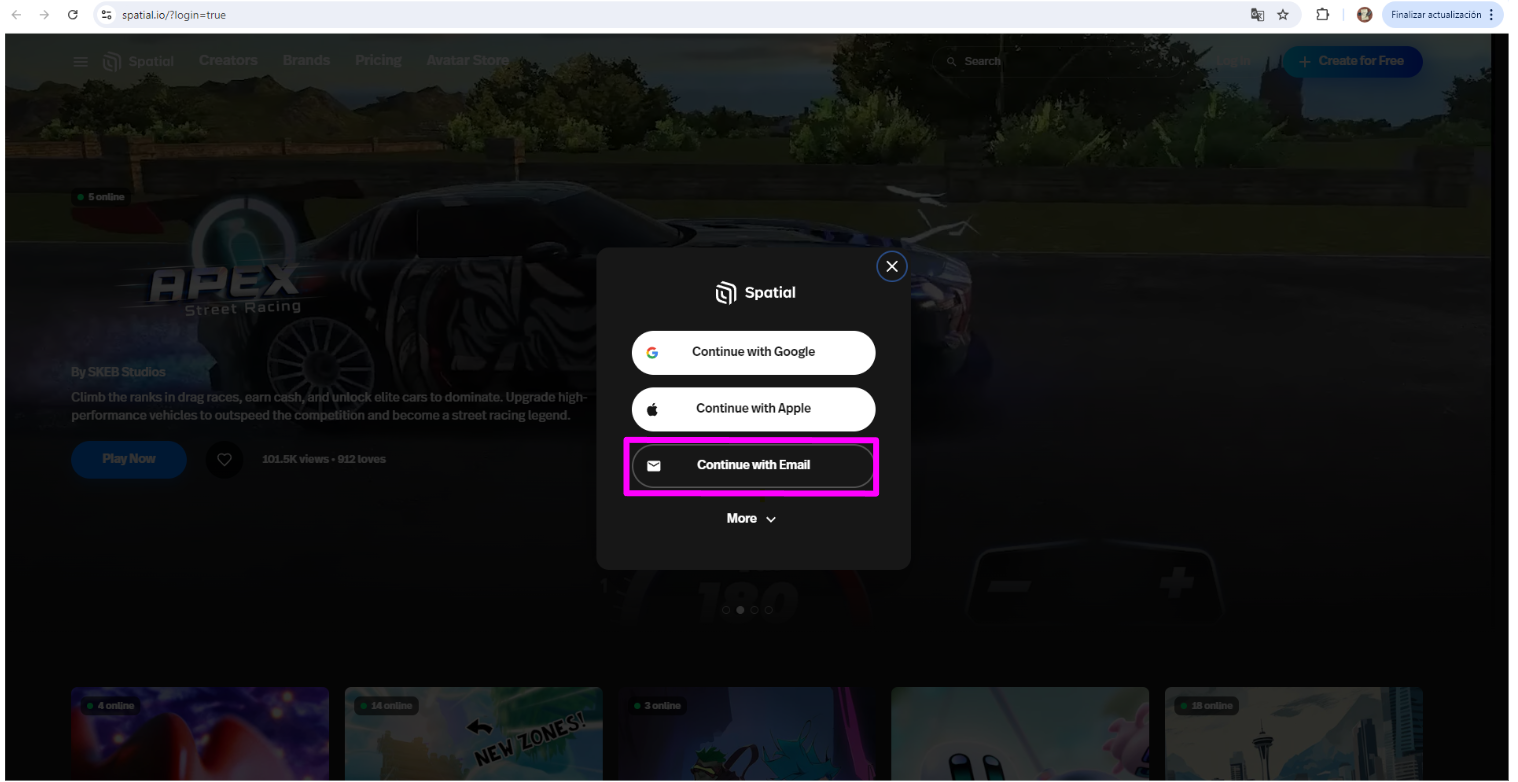
Task: Open the hamburger menu on Spatial
Action: [80, 61]
